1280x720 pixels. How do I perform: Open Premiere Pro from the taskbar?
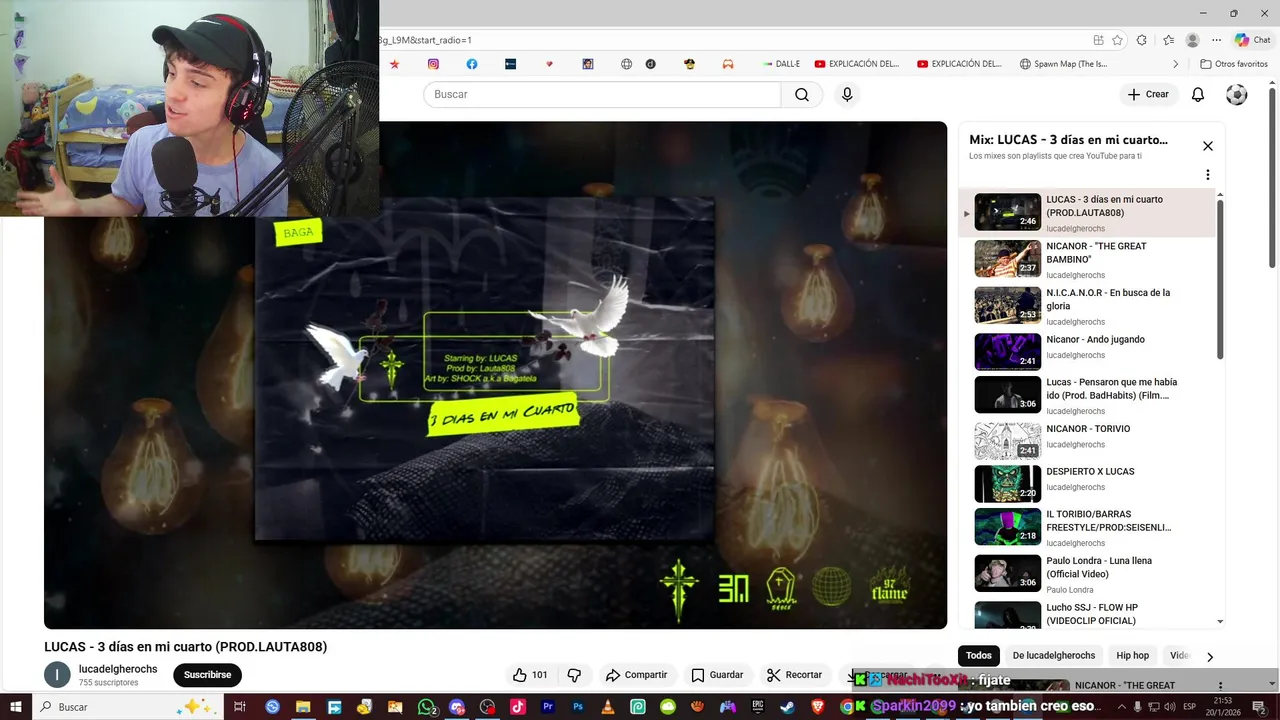(x=547, y=707)
